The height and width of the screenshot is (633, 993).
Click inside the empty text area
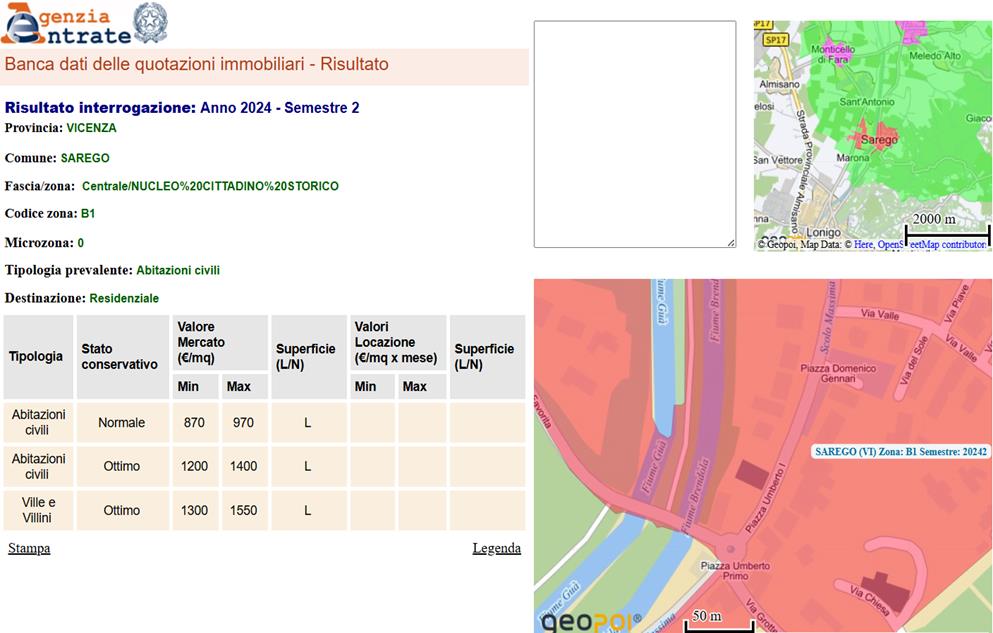tap(634, 134)
